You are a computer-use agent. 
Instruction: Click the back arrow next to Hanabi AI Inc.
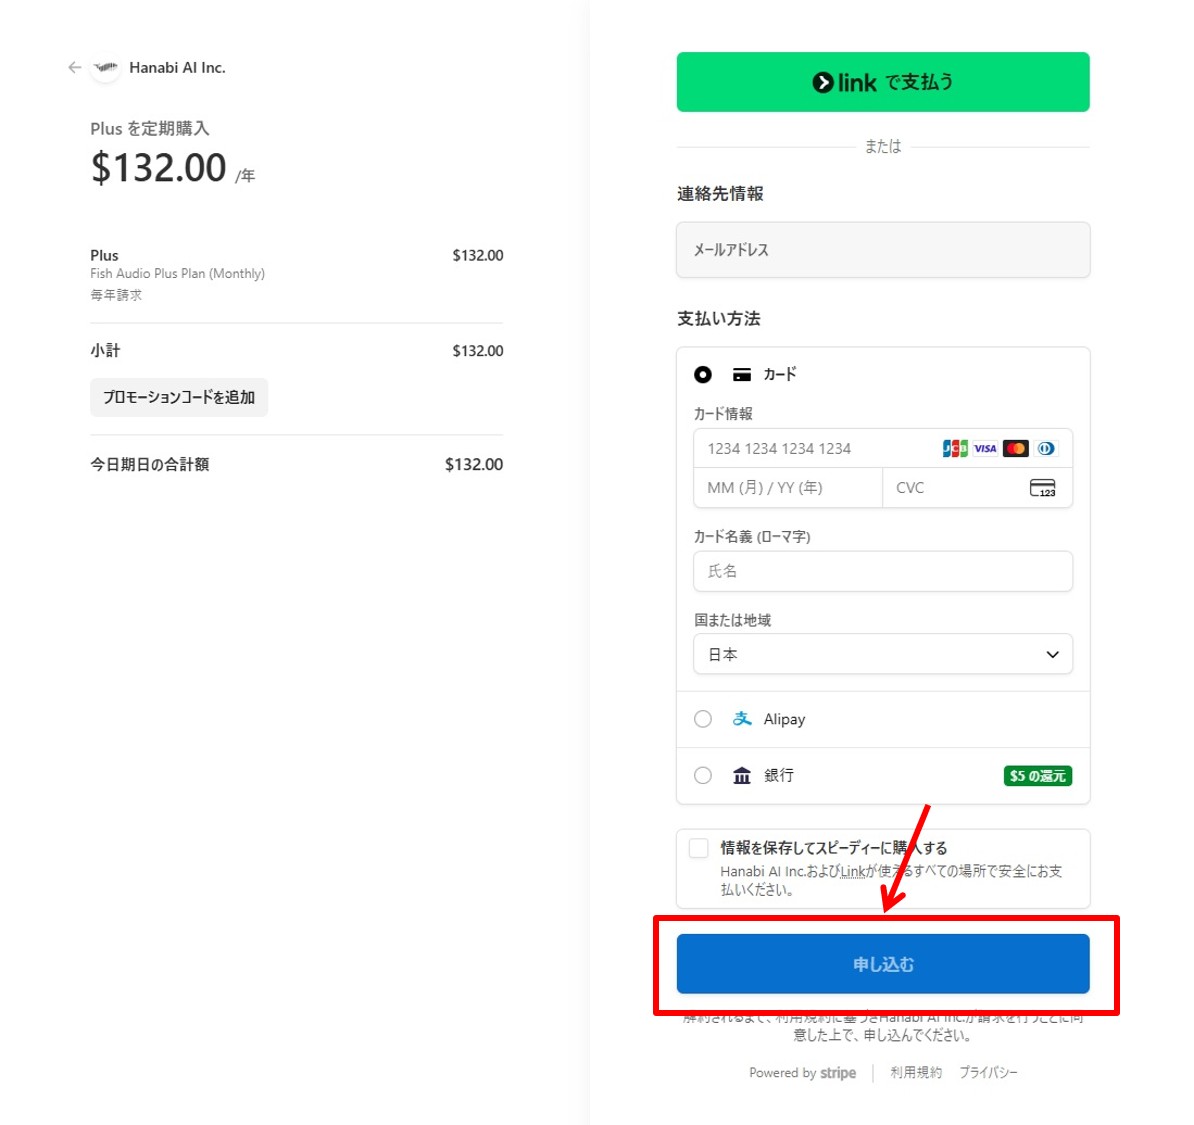[74, 68]
